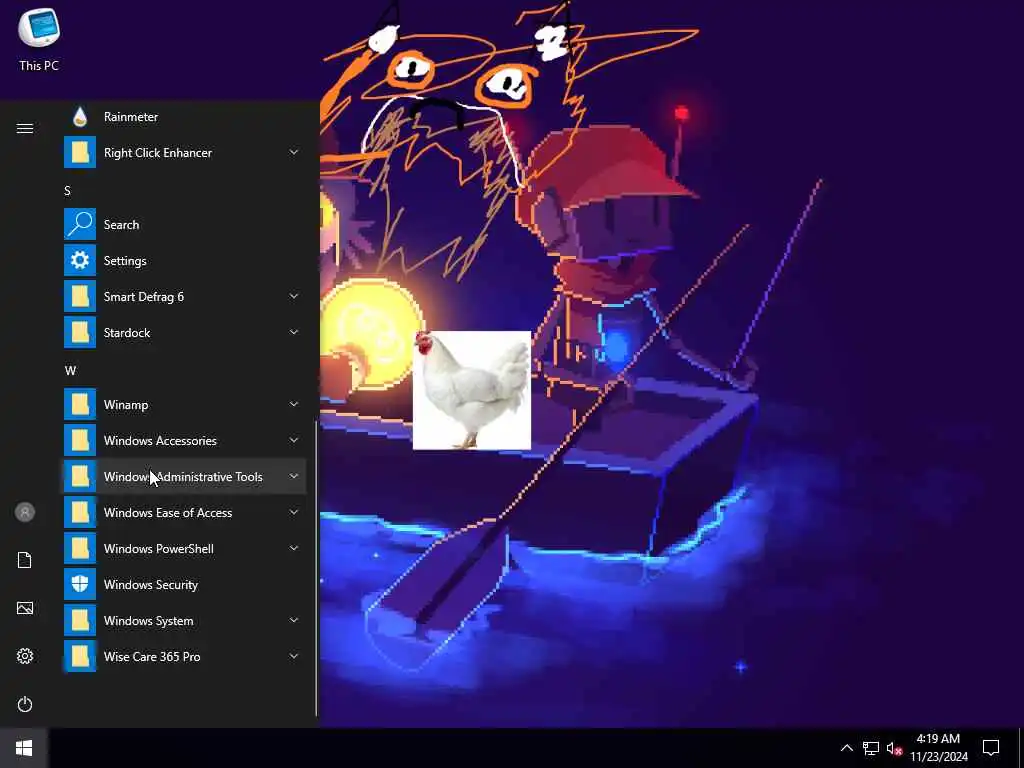Open Pictures from the Start sidebar

coord(25,608)
